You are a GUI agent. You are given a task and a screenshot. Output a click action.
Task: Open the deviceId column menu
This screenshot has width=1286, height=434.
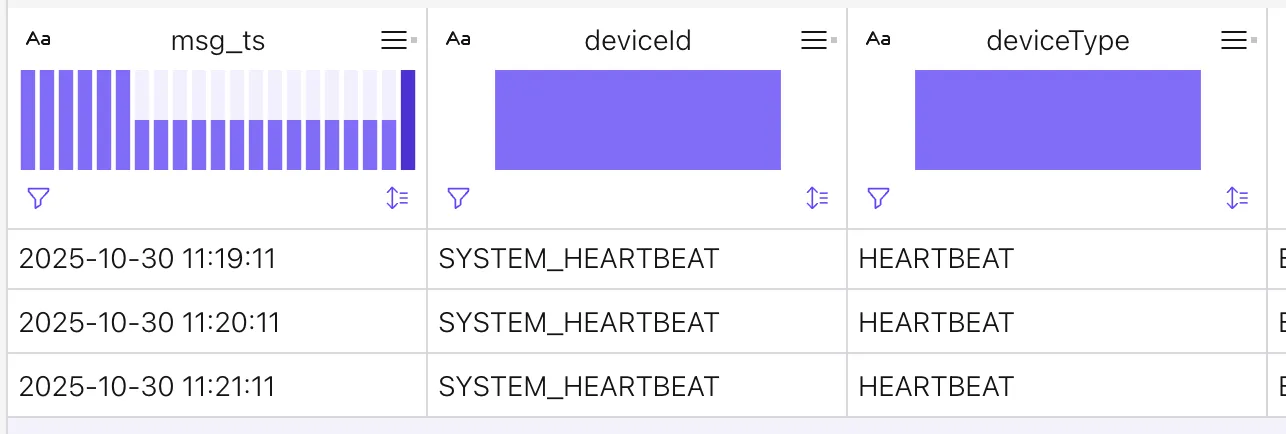[815, 40]
